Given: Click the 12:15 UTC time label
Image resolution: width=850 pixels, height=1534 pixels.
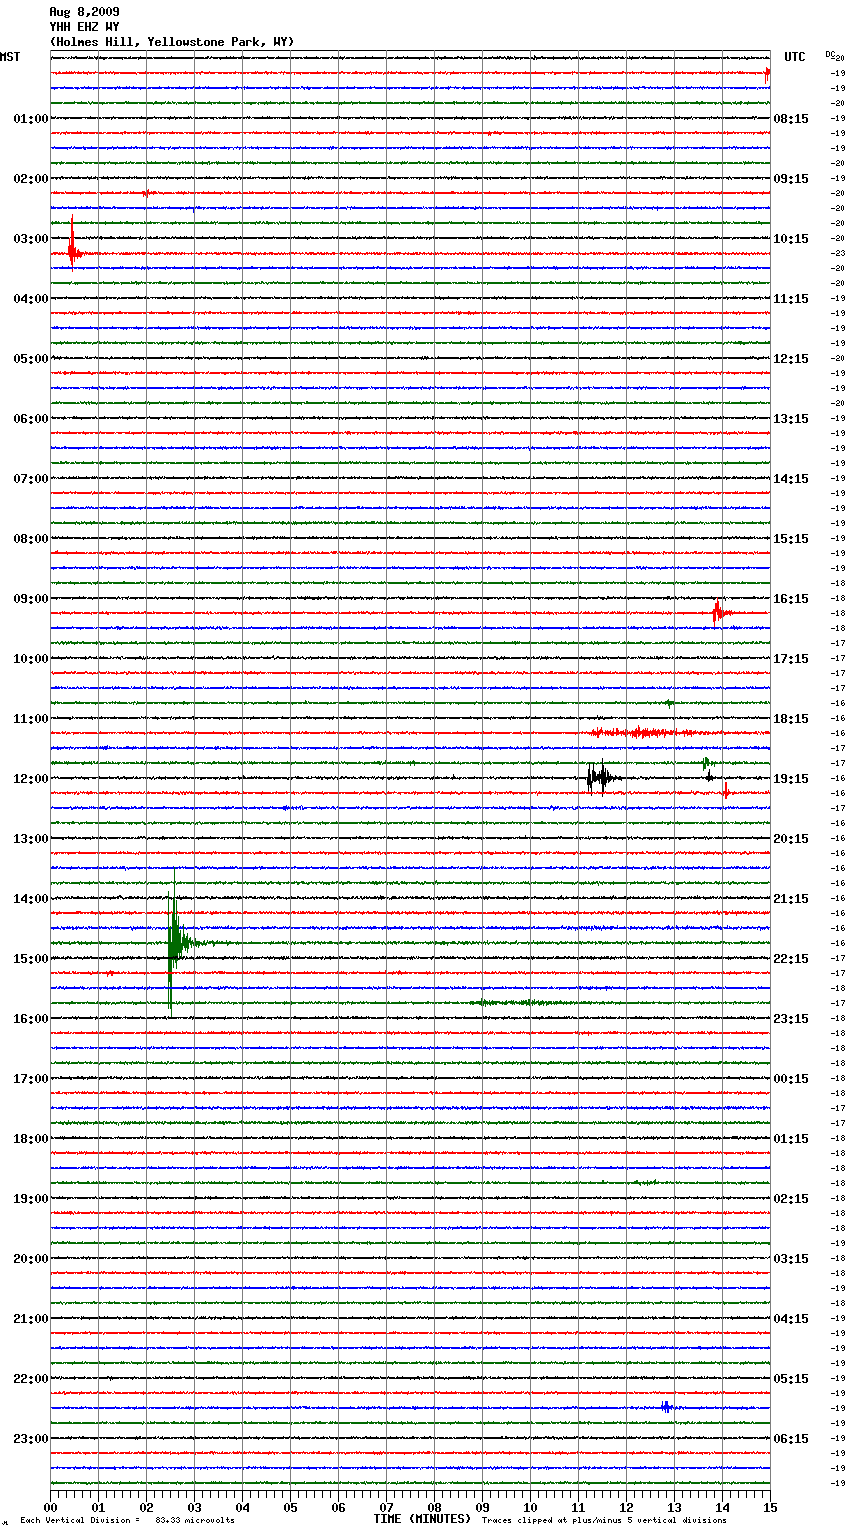Looking at the screenshot, I should tap(791, 359).
